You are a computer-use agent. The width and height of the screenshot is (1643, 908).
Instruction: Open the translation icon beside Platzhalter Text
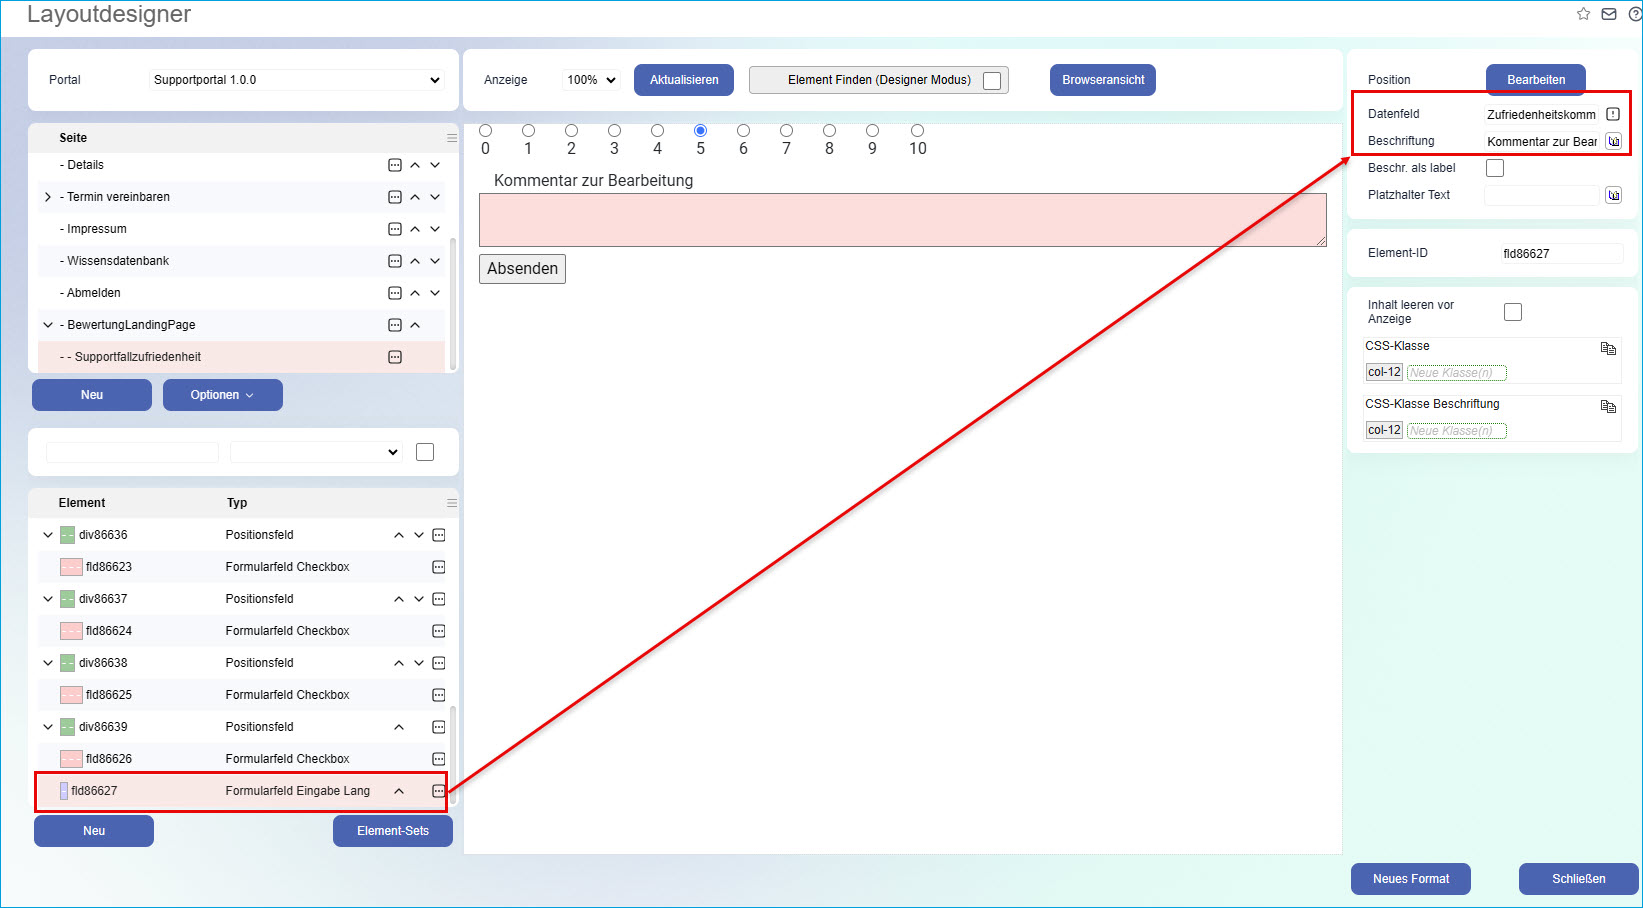1613,195
